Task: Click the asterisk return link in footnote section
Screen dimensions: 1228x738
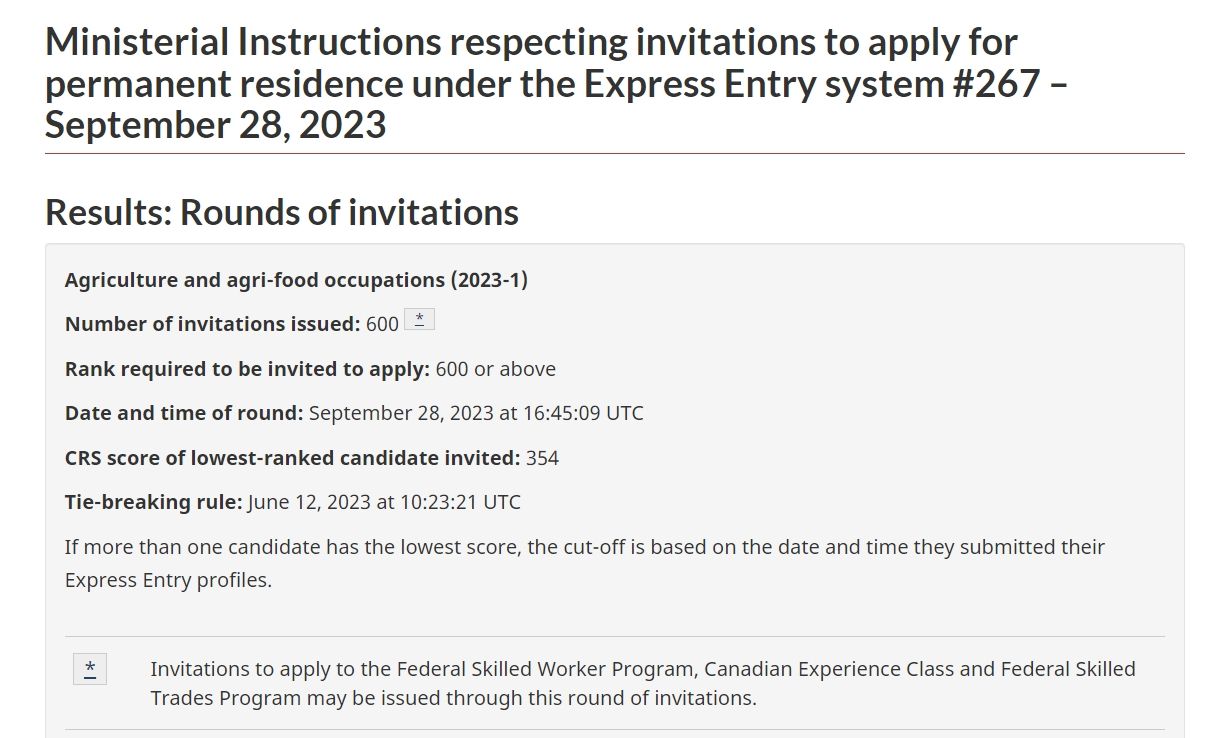Action: coord(90,669)
